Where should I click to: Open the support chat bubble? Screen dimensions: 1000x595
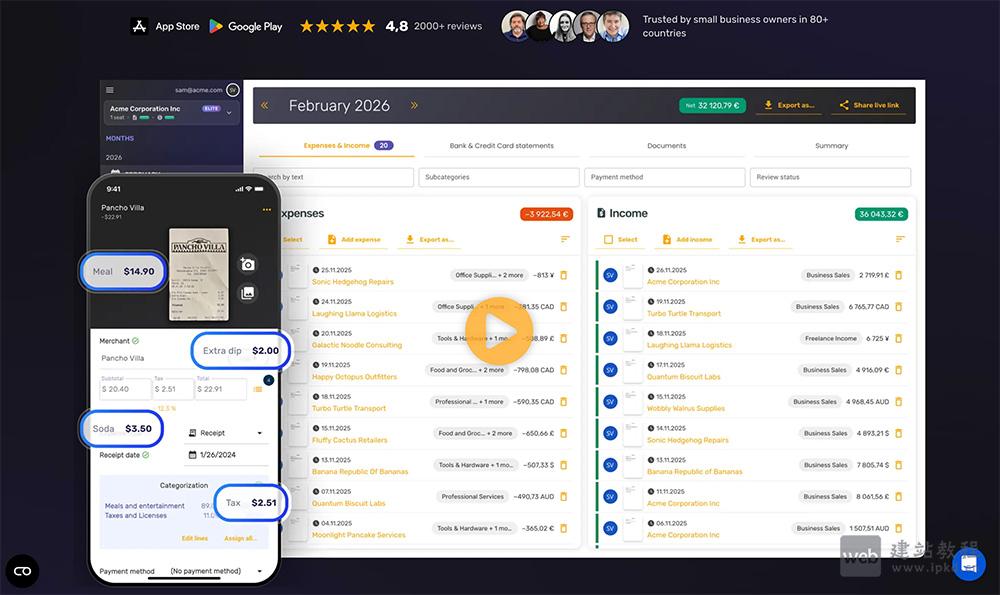pyautogui.click(x=968, y=564)
